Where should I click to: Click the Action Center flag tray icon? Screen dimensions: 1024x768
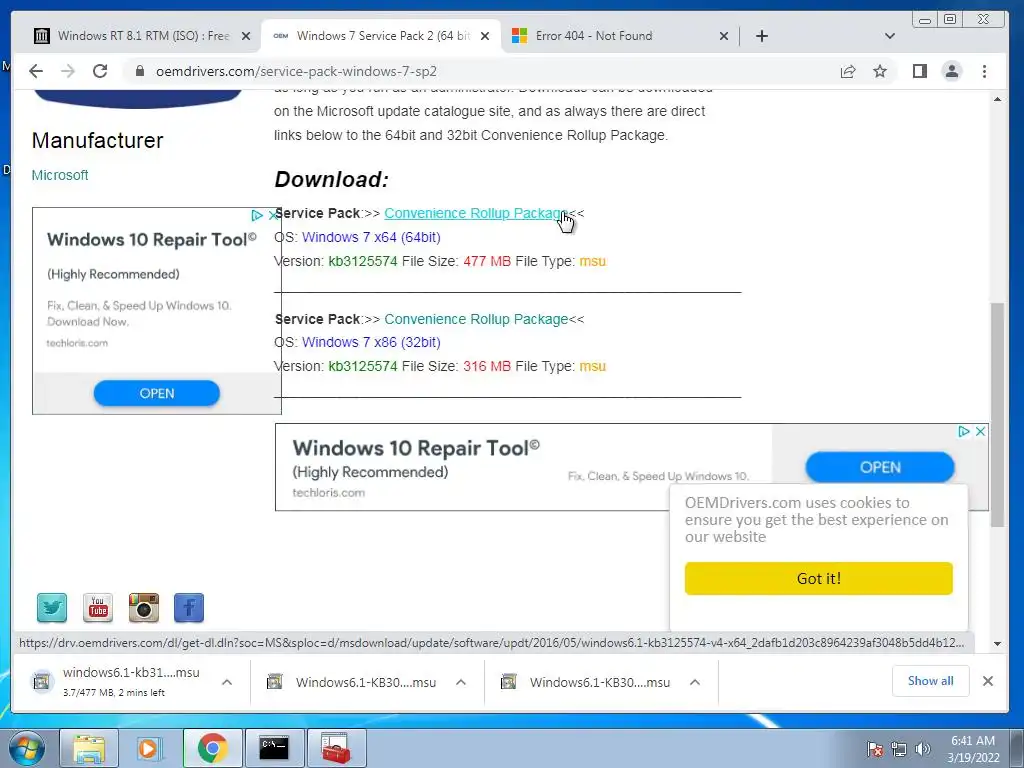(x=875, y=749)
